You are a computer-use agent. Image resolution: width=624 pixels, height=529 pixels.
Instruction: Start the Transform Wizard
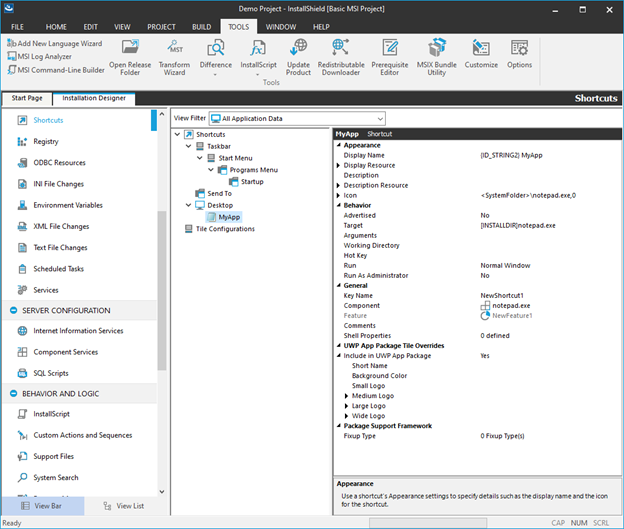[x=174, y=57]
